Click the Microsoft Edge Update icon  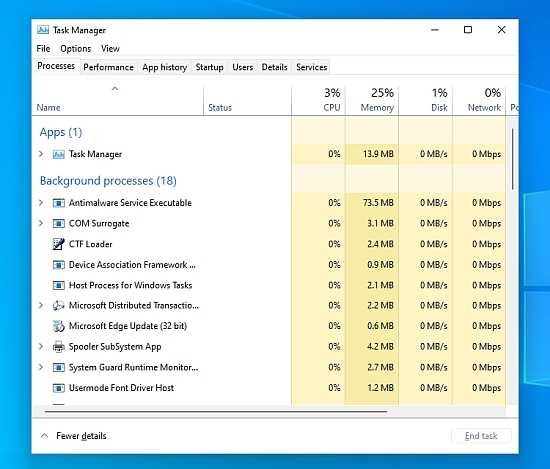(x=58, y=326)
